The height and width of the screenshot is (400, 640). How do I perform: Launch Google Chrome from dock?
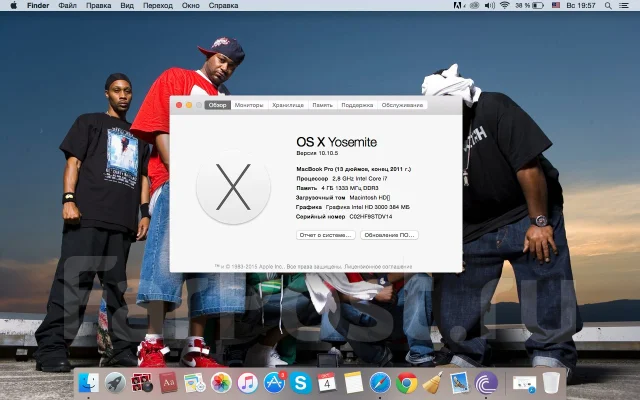click(x=407, y=383)
